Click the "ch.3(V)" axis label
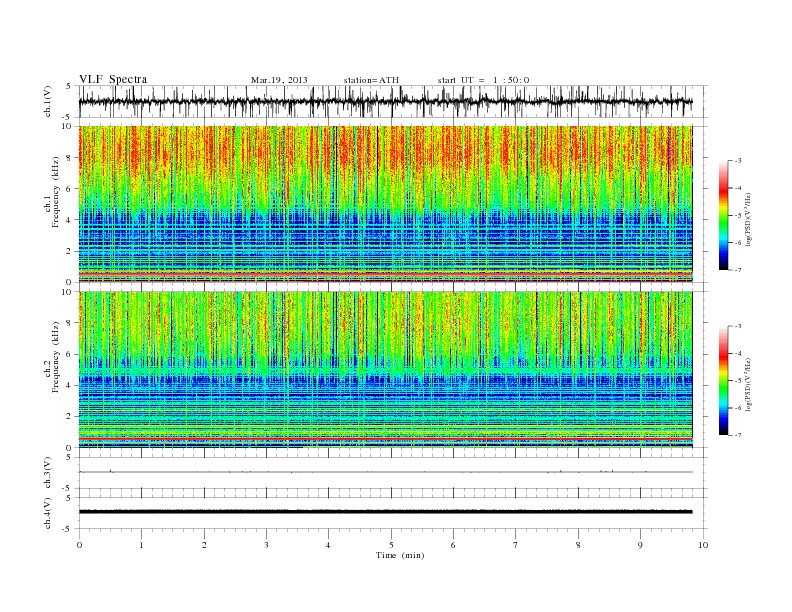 tap(47, 473)
